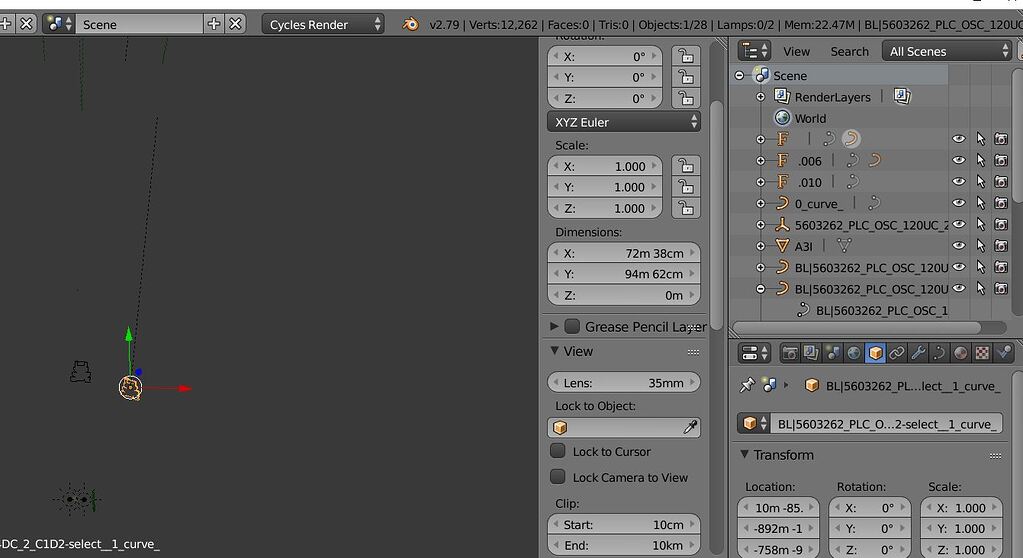The height and width of the screenshot is (558, 1023).
Task: Enable the Grease Pencil Layers checkbox
Action: 572,326
